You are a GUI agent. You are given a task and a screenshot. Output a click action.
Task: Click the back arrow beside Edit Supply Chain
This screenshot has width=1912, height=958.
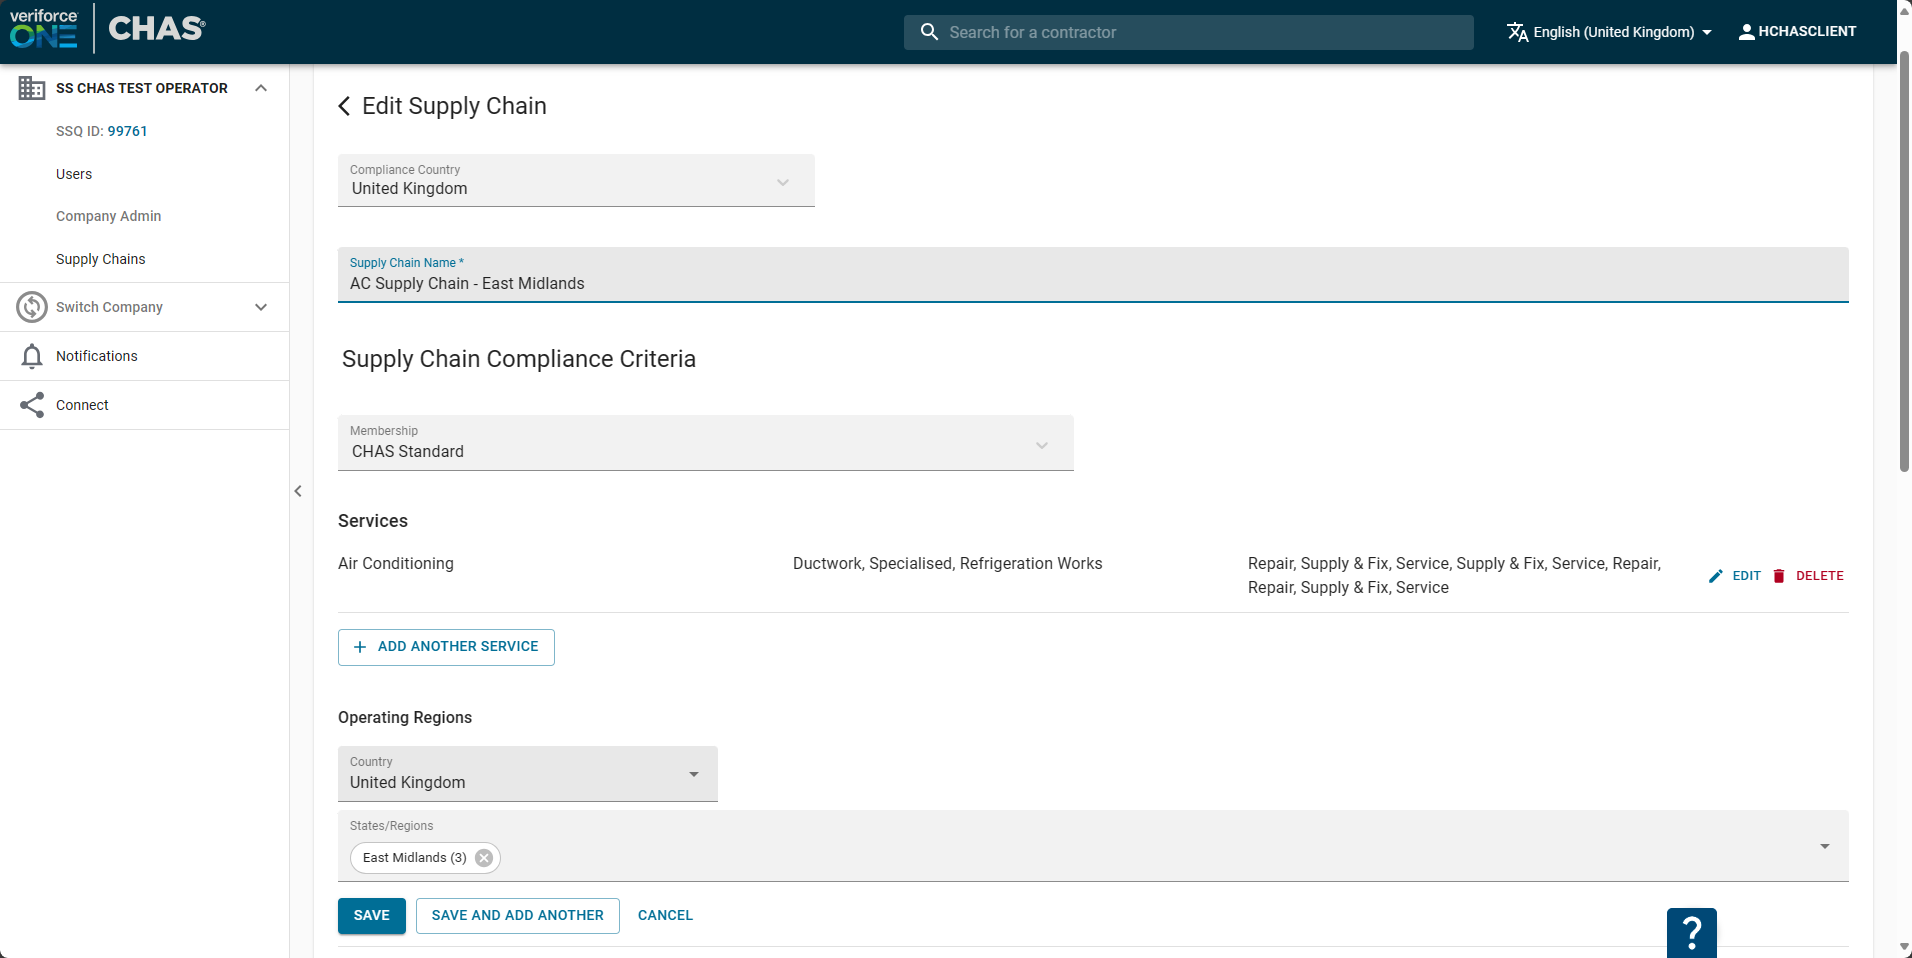(x=344, y=106)
